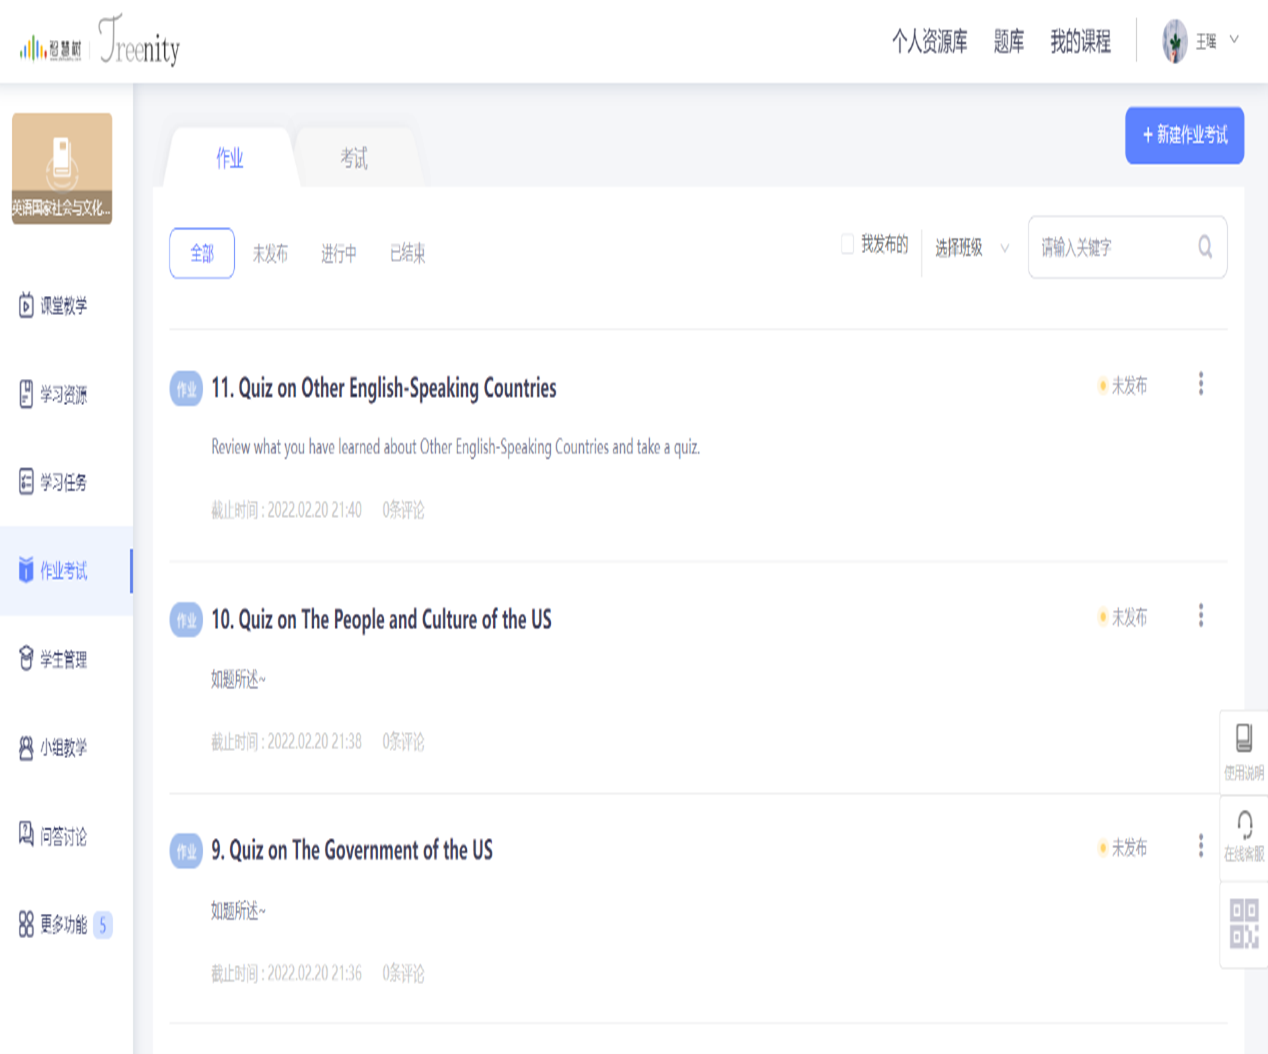The width and height of the screenshot is (1268, 1054).
Task: Expand the 选择班级 dropdown
Action: pyautogui.click(x=972, y=248)
